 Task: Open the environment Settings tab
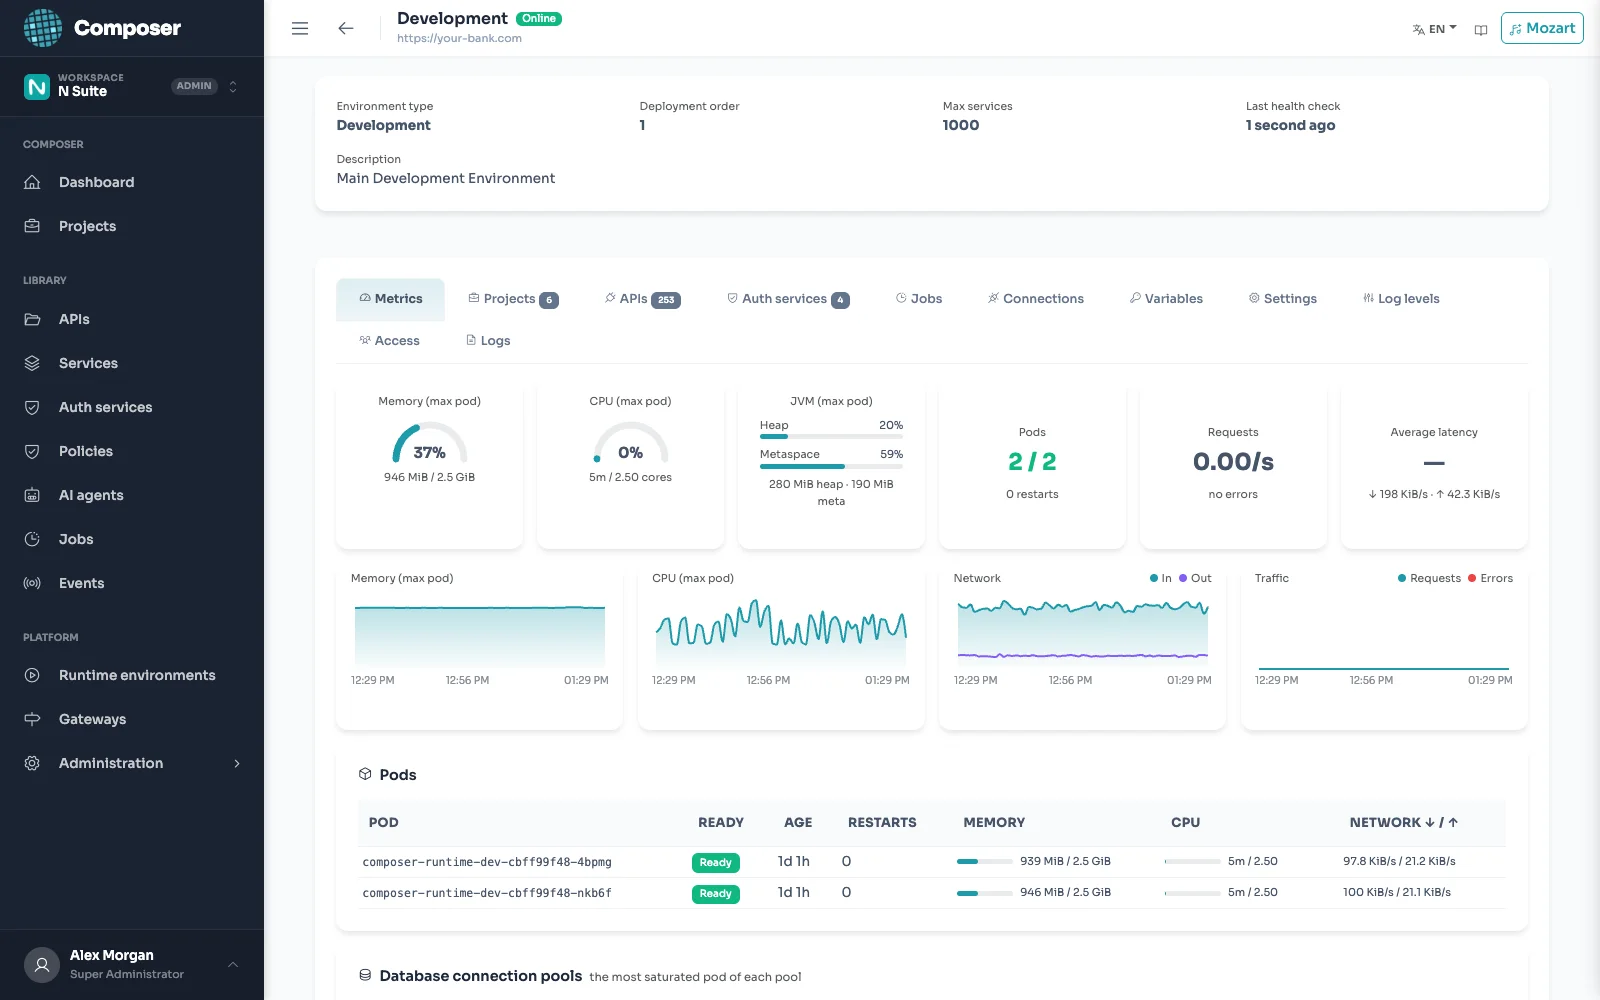[x=1283, y=299]
